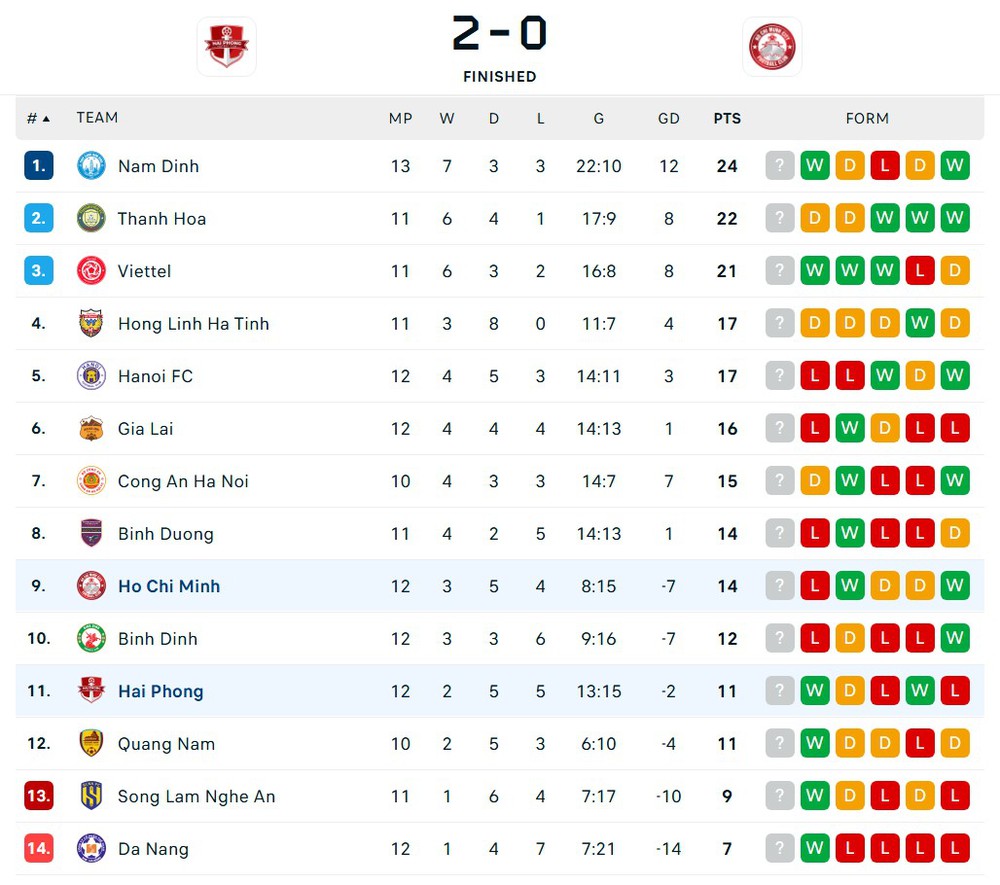Select the highlighted Ho Chi Minh row name
Screen dimensions: 1000x885
point(169,586)
